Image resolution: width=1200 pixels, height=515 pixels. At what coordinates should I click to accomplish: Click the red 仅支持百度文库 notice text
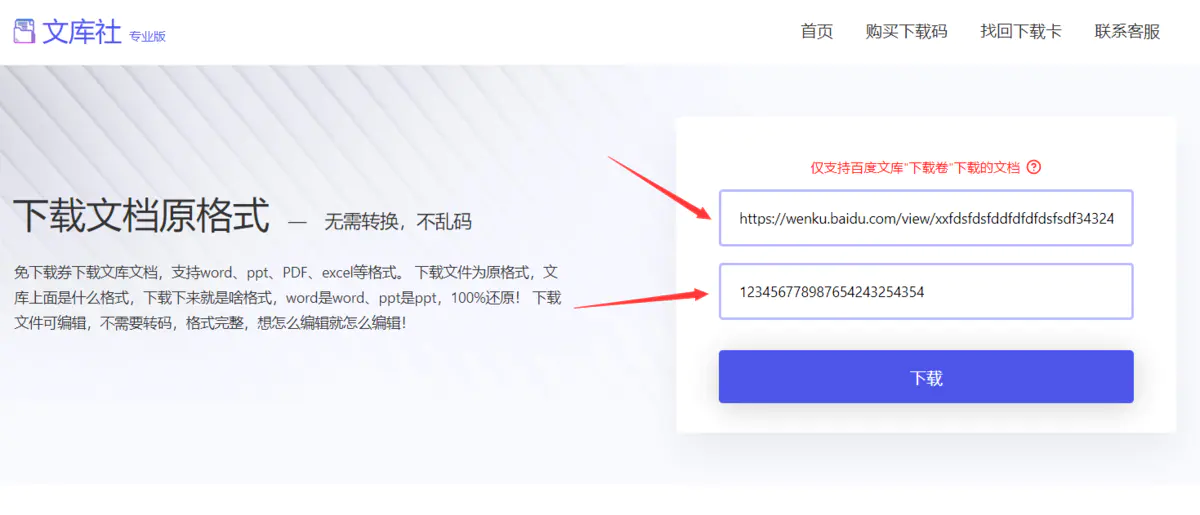click(915, 167)
